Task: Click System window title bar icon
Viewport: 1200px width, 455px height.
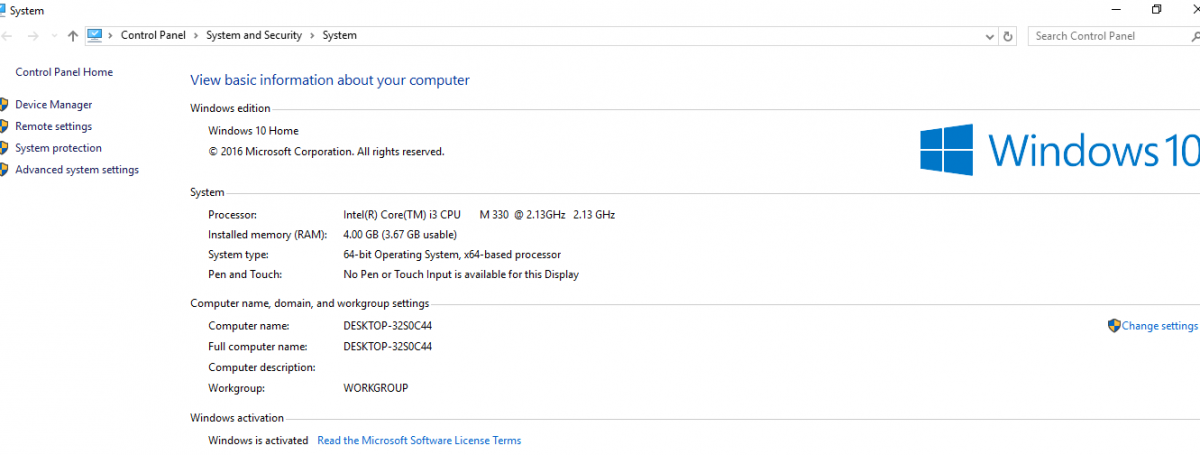Action: pyautogui.click(x=3, y=9)
